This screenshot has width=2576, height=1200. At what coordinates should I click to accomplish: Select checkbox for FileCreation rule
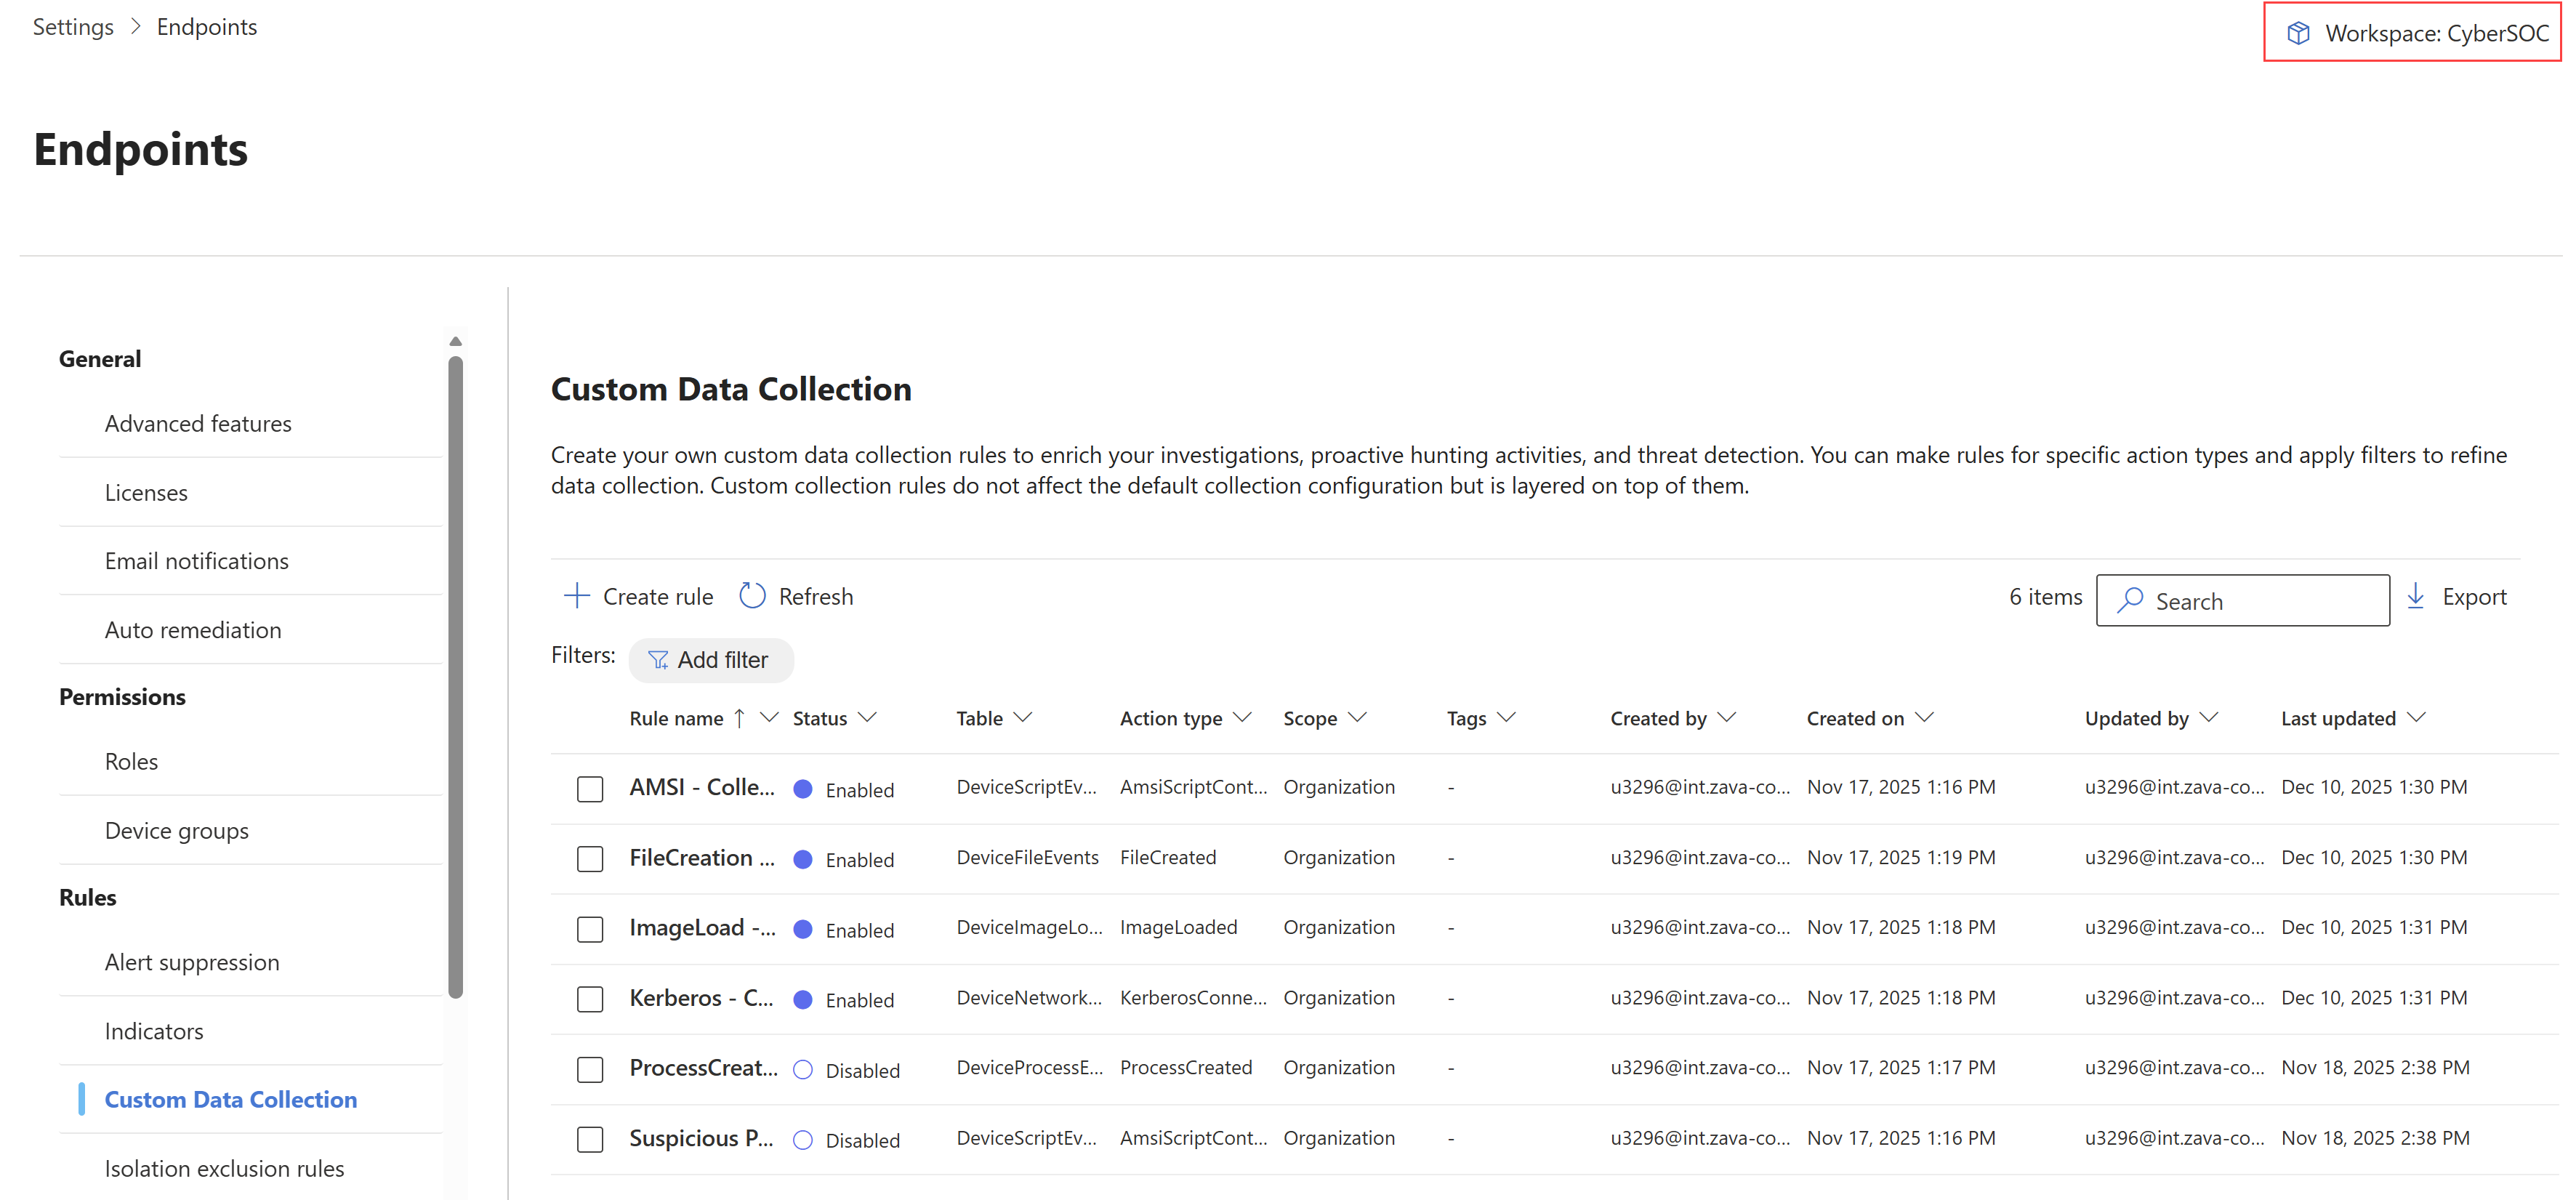pos(590,859)
